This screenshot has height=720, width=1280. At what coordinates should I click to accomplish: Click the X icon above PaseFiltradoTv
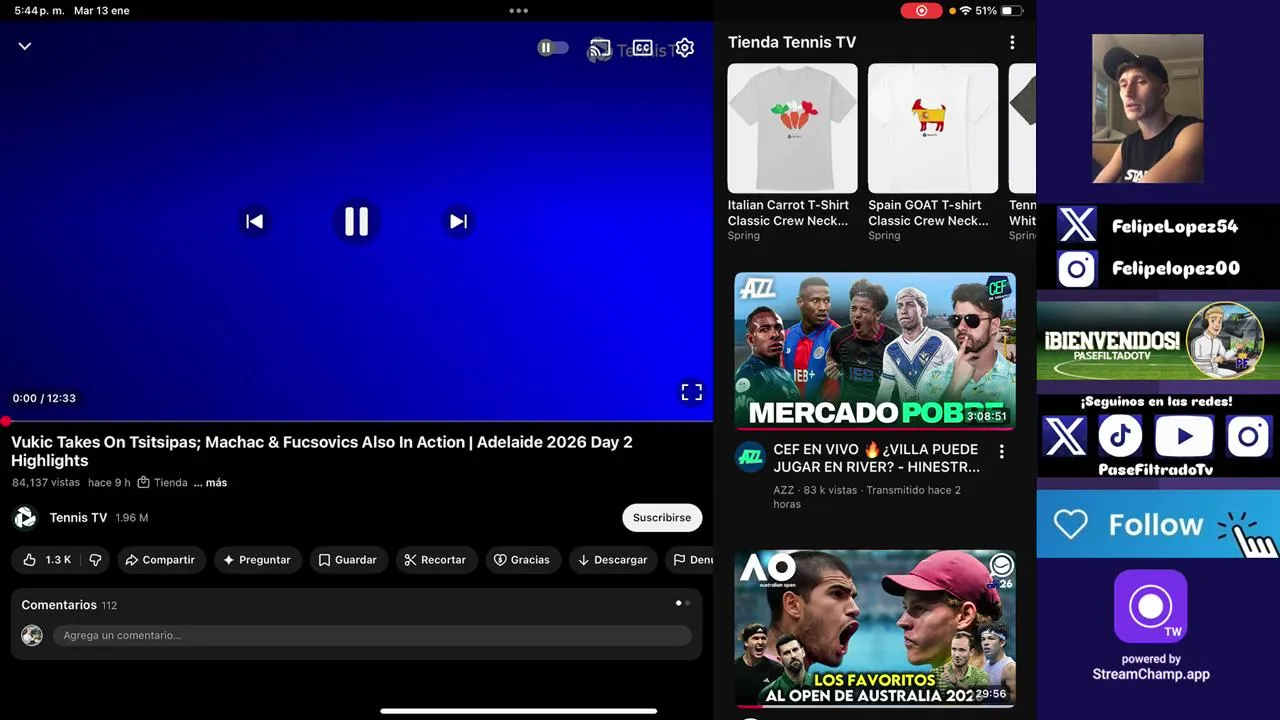(1064, 437)
